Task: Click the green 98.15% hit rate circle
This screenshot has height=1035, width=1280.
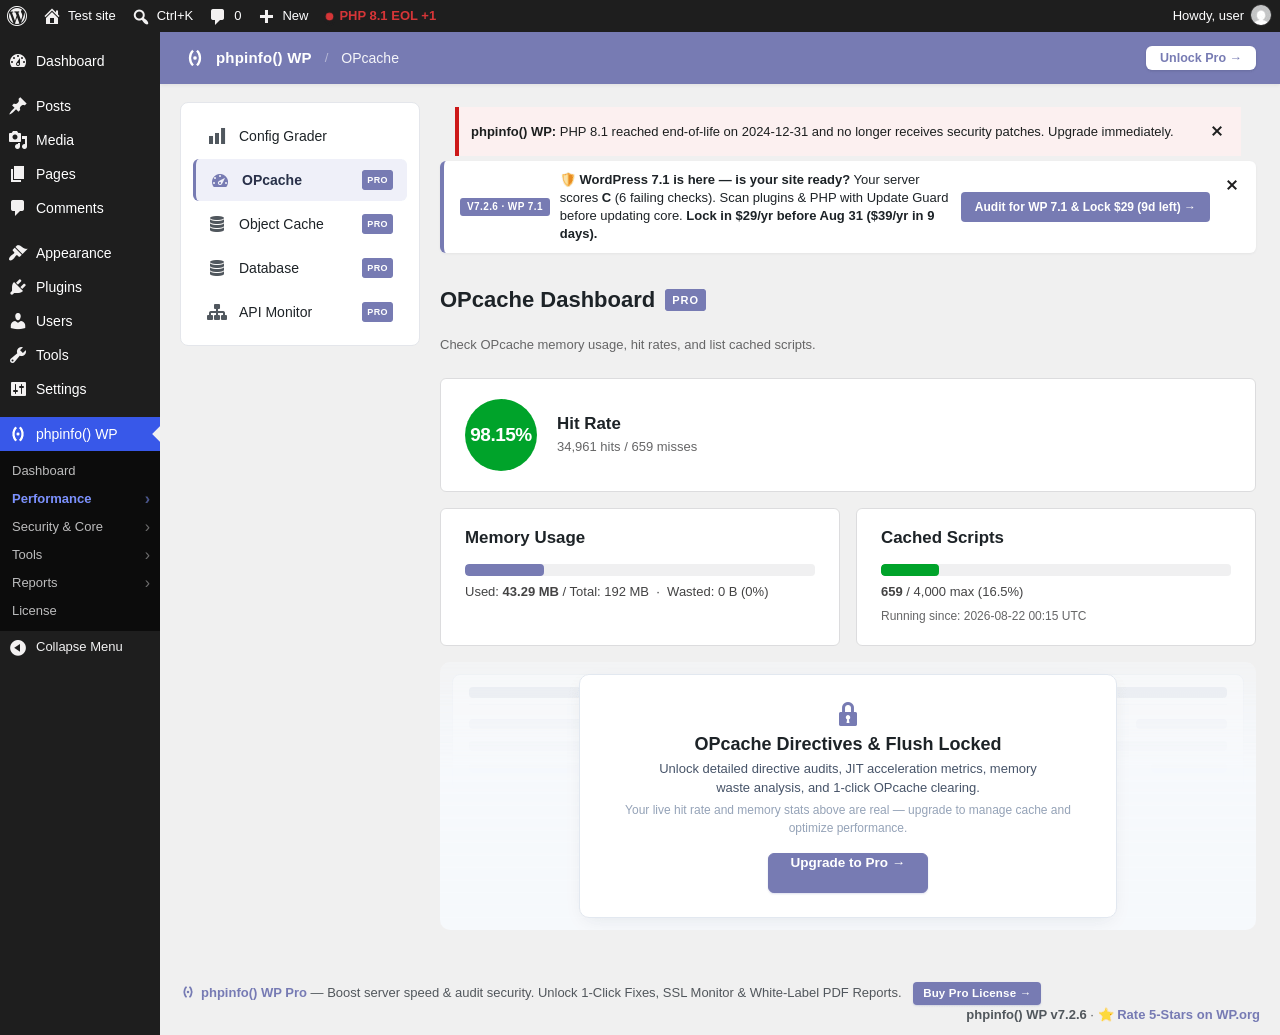Action: click(x=501, y=435)
